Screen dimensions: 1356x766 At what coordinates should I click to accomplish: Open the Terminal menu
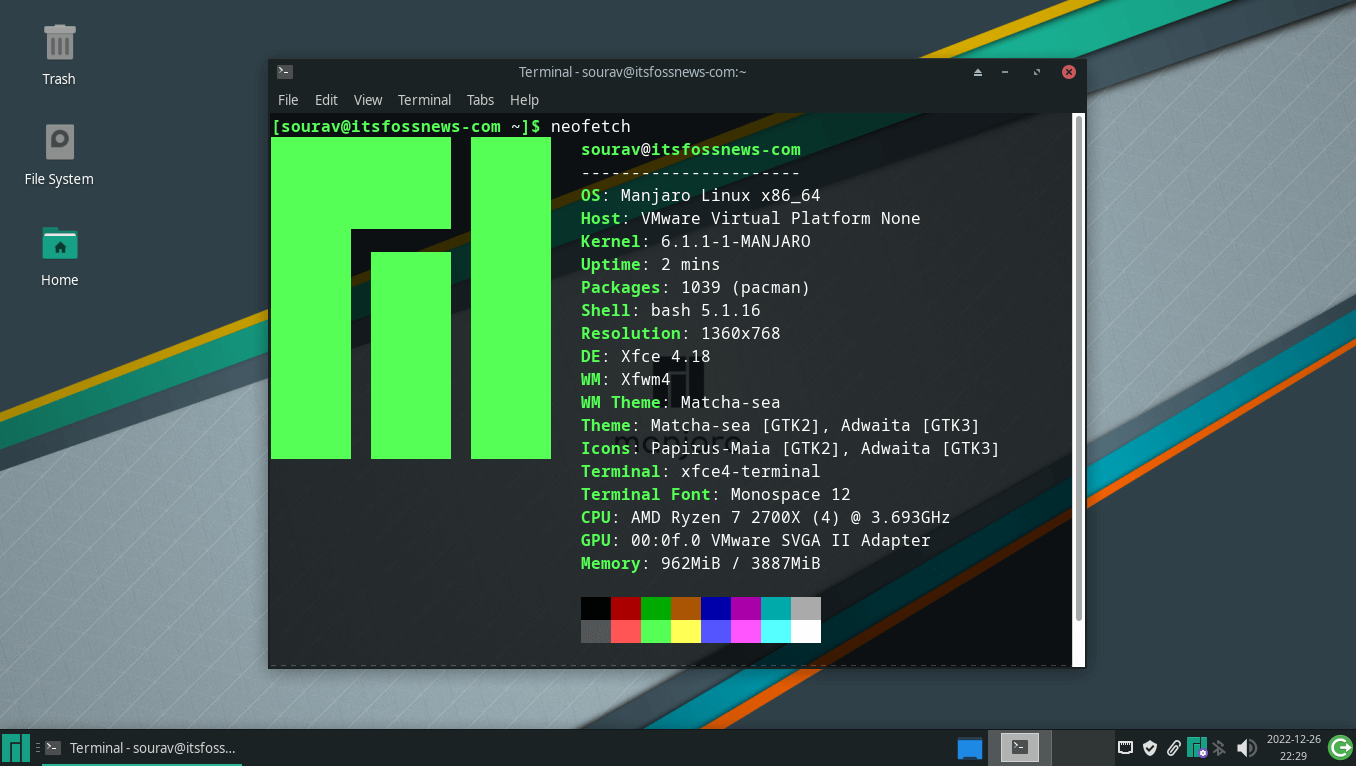click(x=424, y=100)
